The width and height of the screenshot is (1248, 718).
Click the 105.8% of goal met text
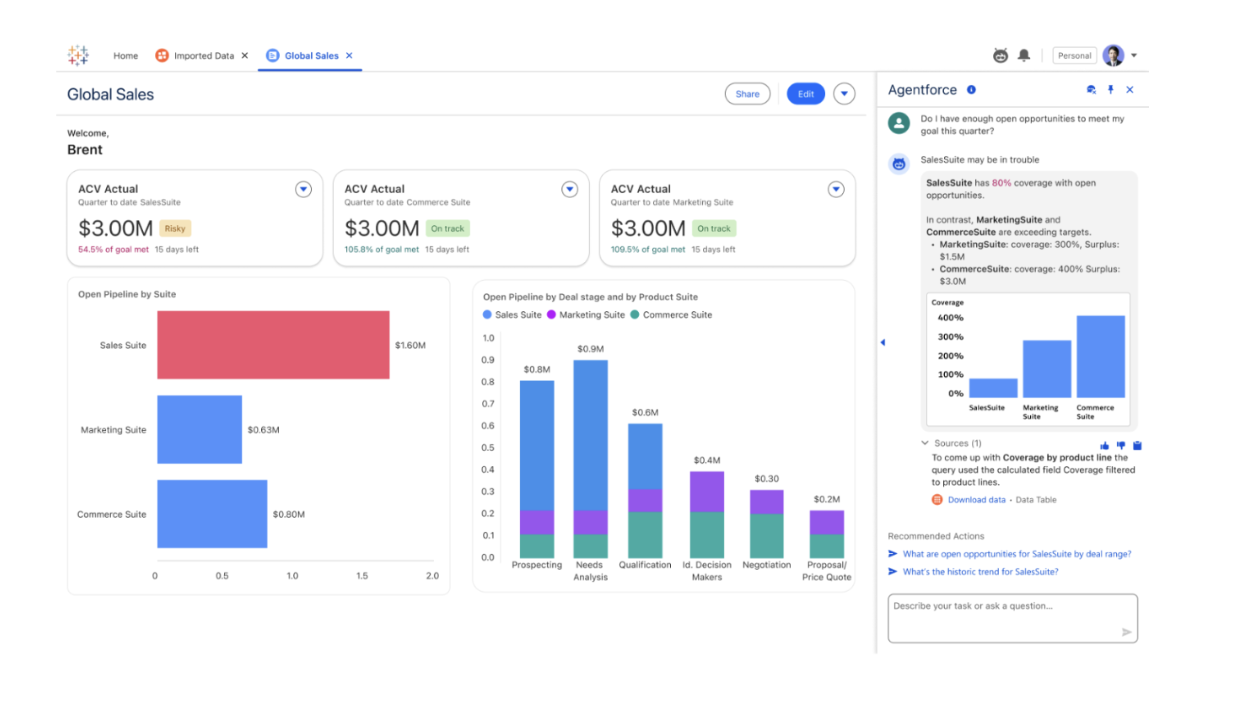click(x=382, y=249)
